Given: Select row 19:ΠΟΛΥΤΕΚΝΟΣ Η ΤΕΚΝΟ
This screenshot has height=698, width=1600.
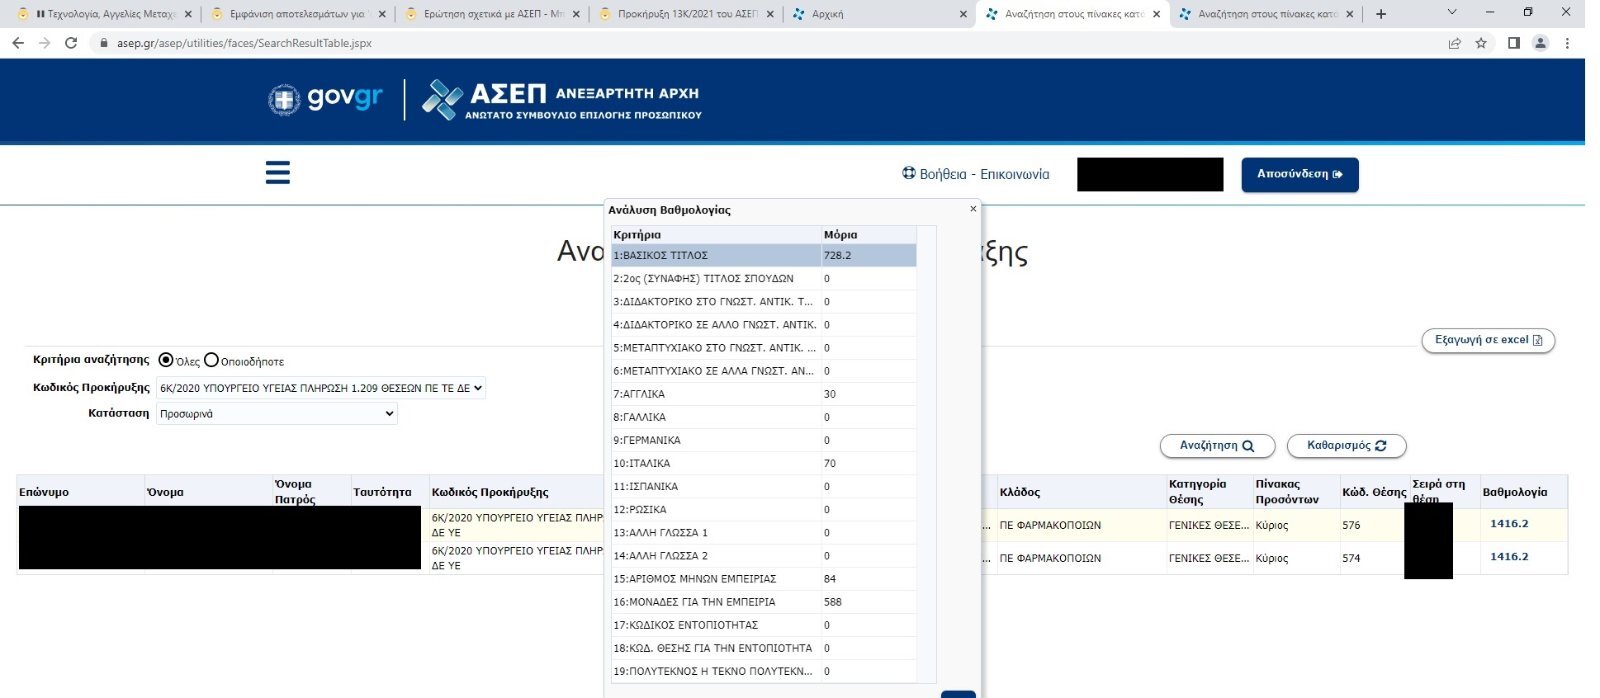Looking at the screenshot, I should tap(764, 671).
